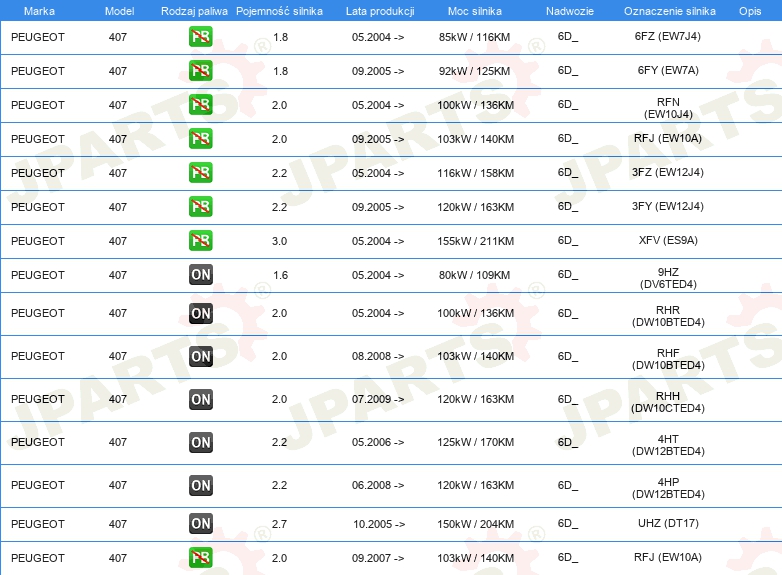Select model 407 in the 9HZ row
This screenshot has height=575, width=782.
[118, 275]
